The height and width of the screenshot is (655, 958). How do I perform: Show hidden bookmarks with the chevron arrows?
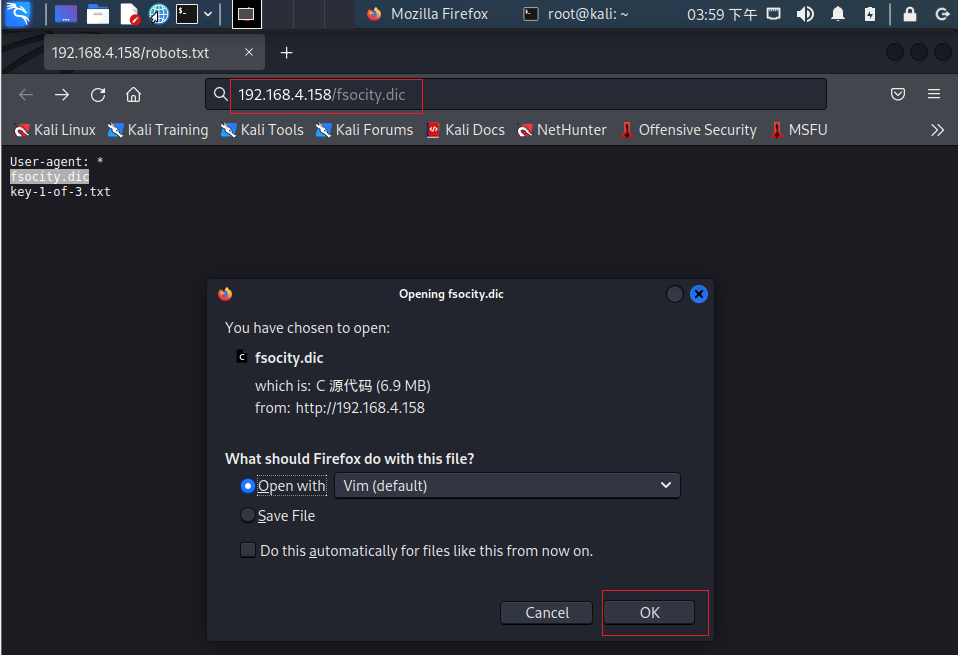point(937,129)
